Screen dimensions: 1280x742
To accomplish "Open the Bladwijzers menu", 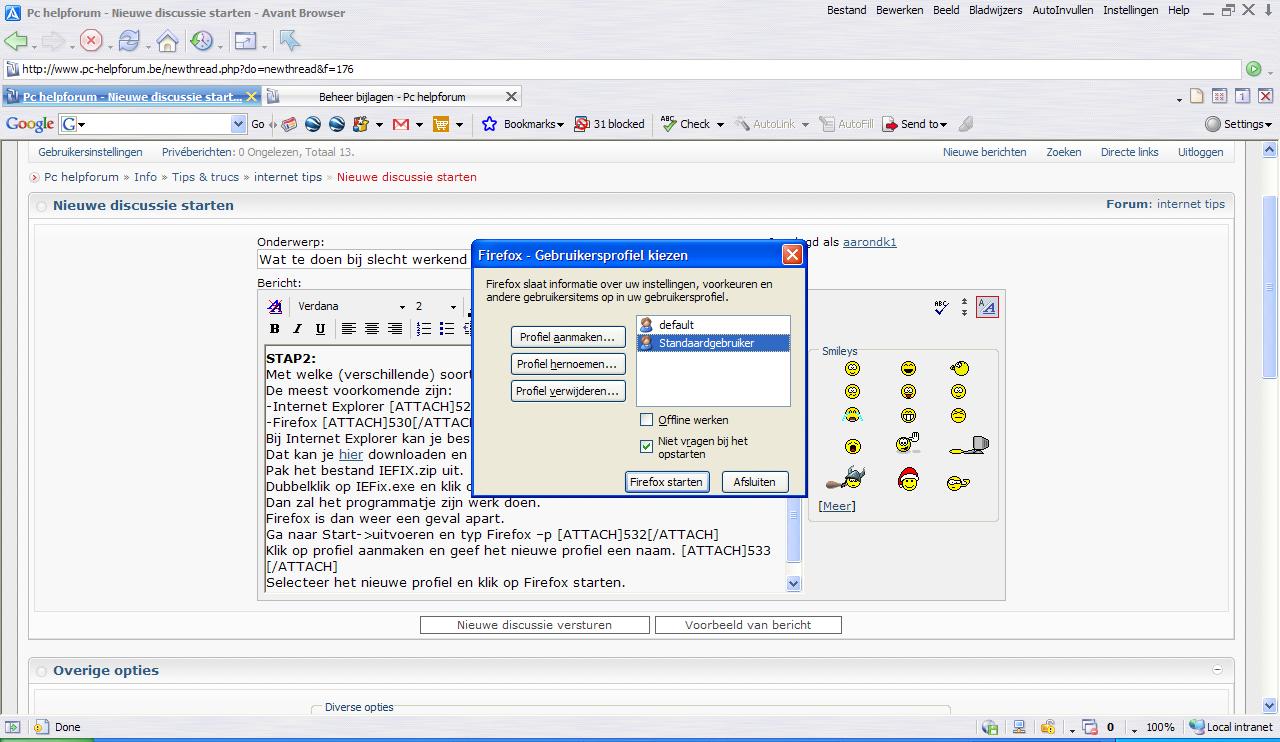I will [996, 10].
